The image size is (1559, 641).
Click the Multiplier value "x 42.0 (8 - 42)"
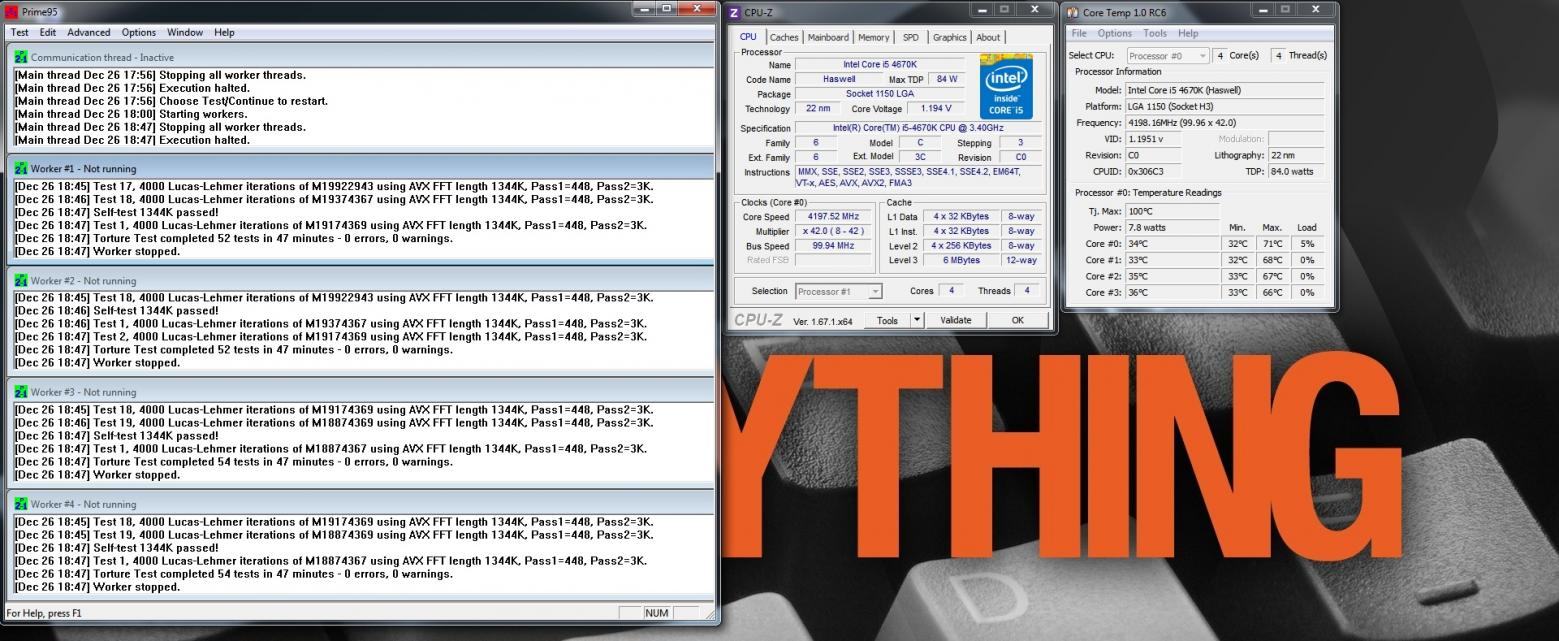[x=834, y=231]
